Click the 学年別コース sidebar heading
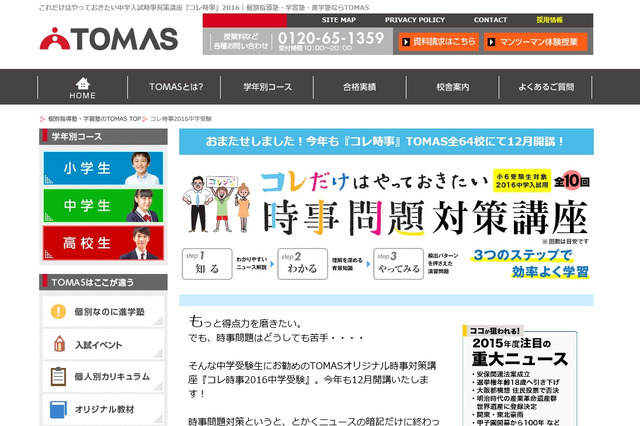The width and height of the screenshot is (640, 426). pos(103,137)
